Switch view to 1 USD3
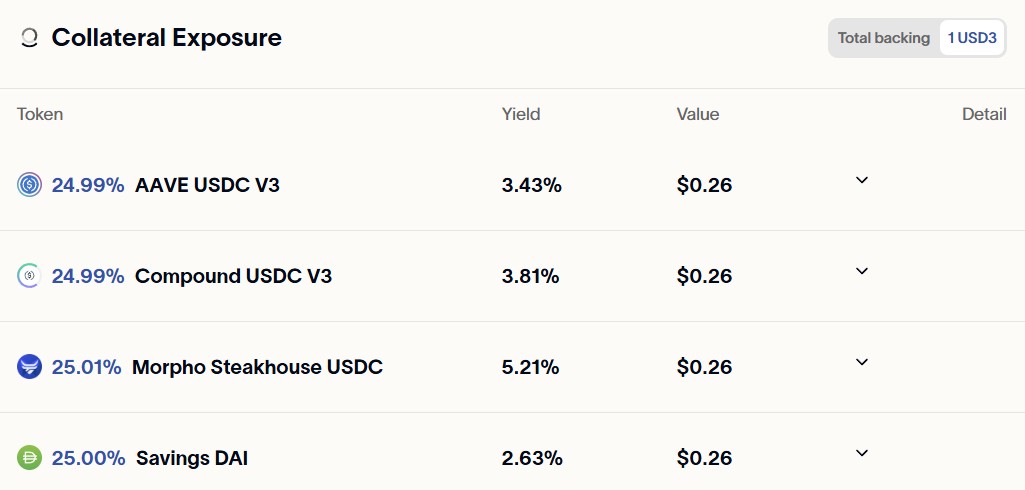 [972, 38]
